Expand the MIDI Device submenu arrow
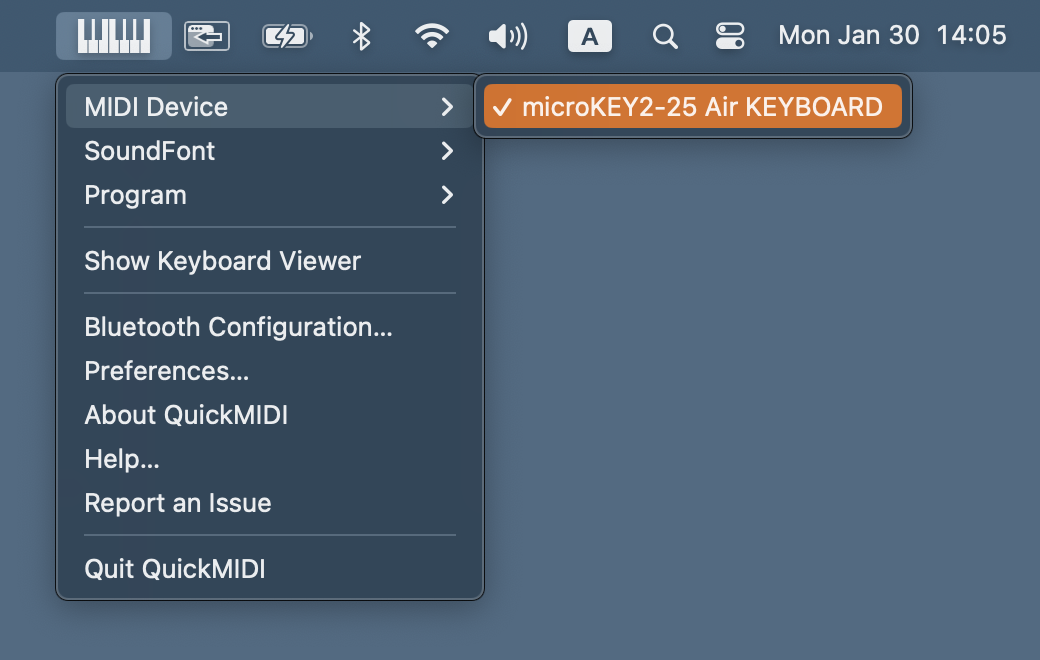1040x660 pixels. tap(447, 107)
